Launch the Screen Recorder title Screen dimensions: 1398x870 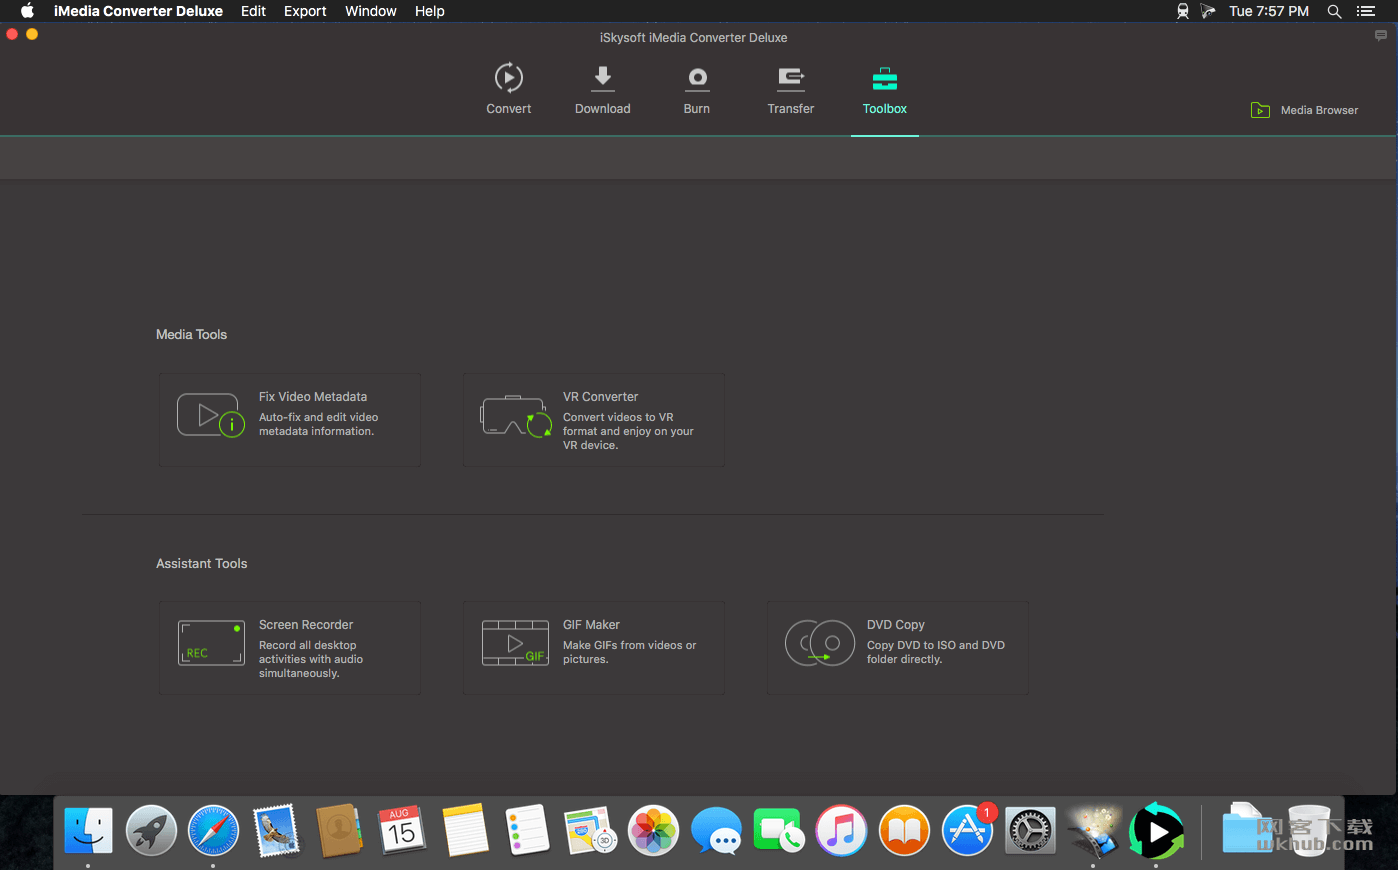(306, 625)
